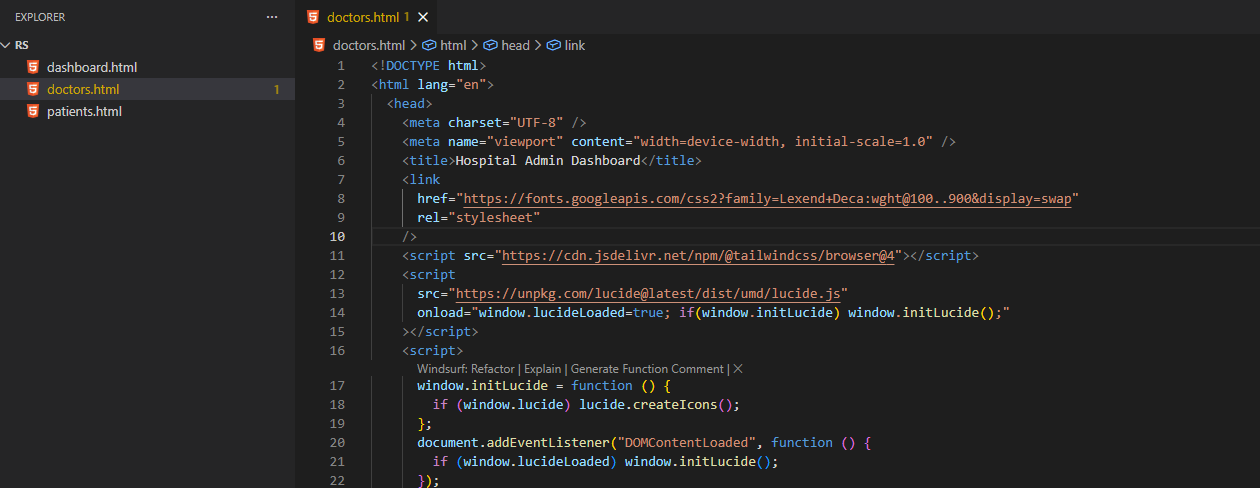Close the doctors.html tab
Screen dimensions: 1260x488
[x=423, y=17]
